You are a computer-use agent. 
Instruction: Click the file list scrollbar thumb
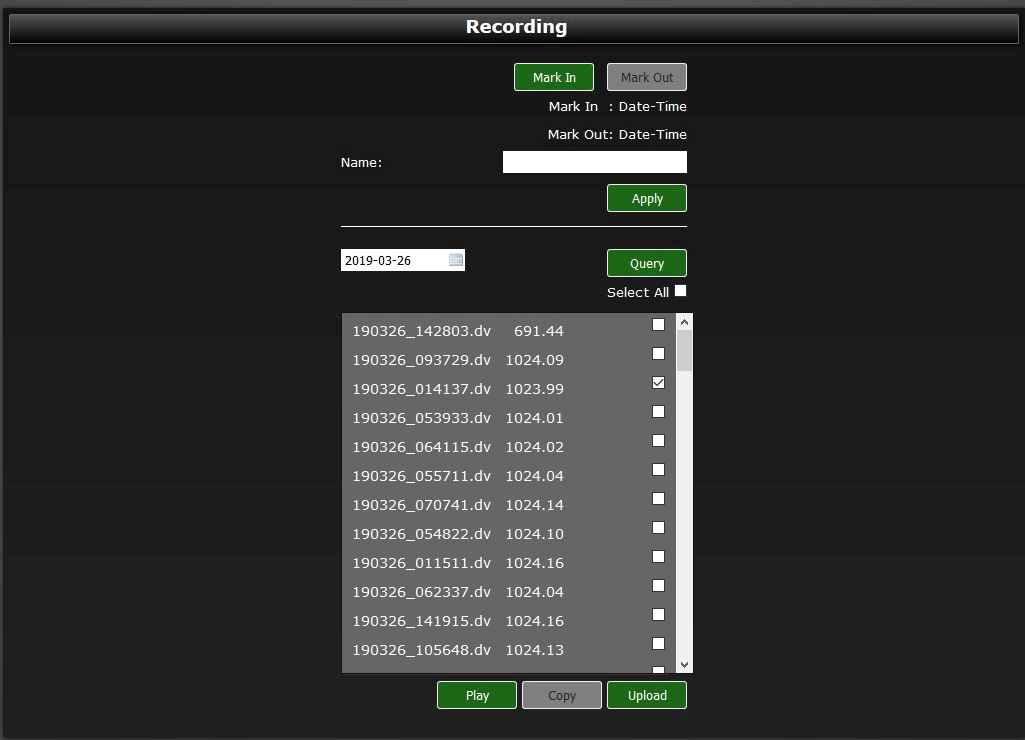pos(684,351)
